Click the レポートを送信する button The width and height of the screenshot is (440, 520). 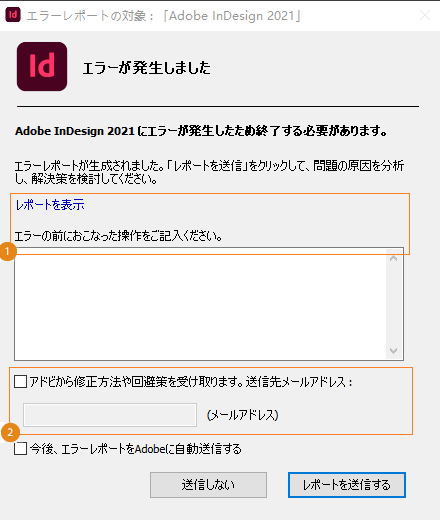pyautogui.click(x=347, y=485)
